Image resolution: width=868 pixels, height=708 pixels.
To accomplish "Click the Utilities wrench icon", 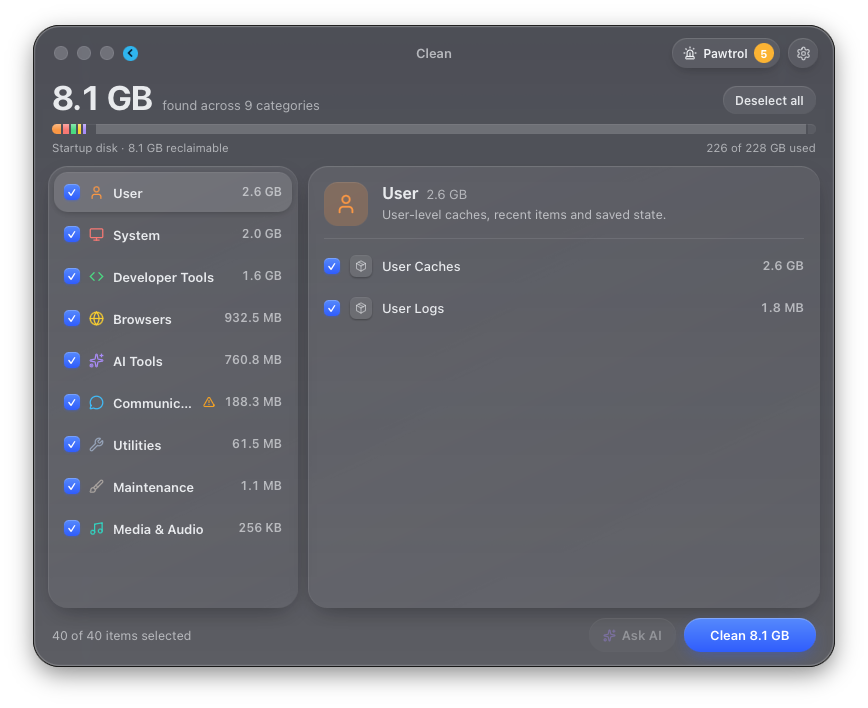I will click(96, 445).
